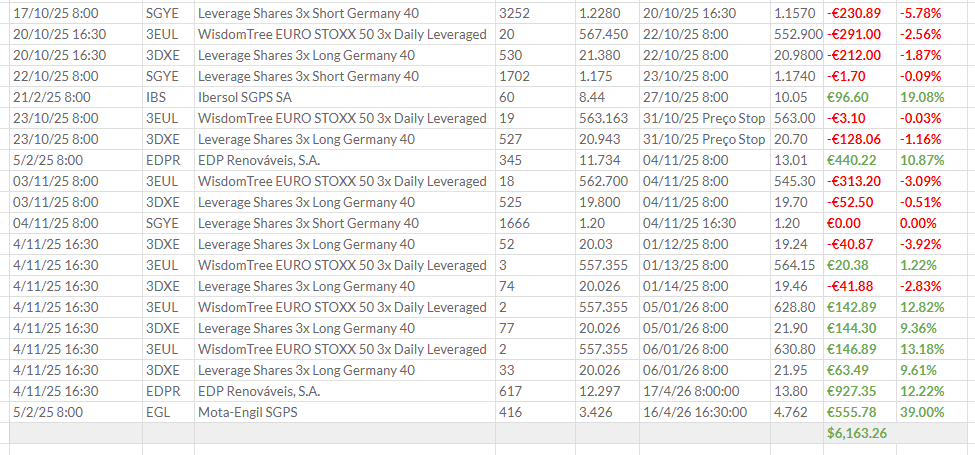Click the entry price cell 19.800
The width and height of the screenshot is (975, 455).
(x=607, y=202)
